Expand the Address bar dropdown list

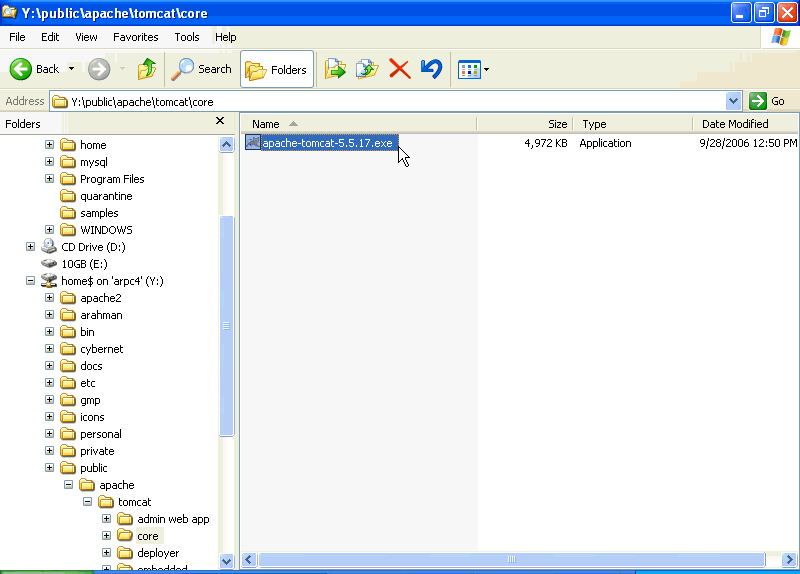pyautogui.click(x=733, y=101)
